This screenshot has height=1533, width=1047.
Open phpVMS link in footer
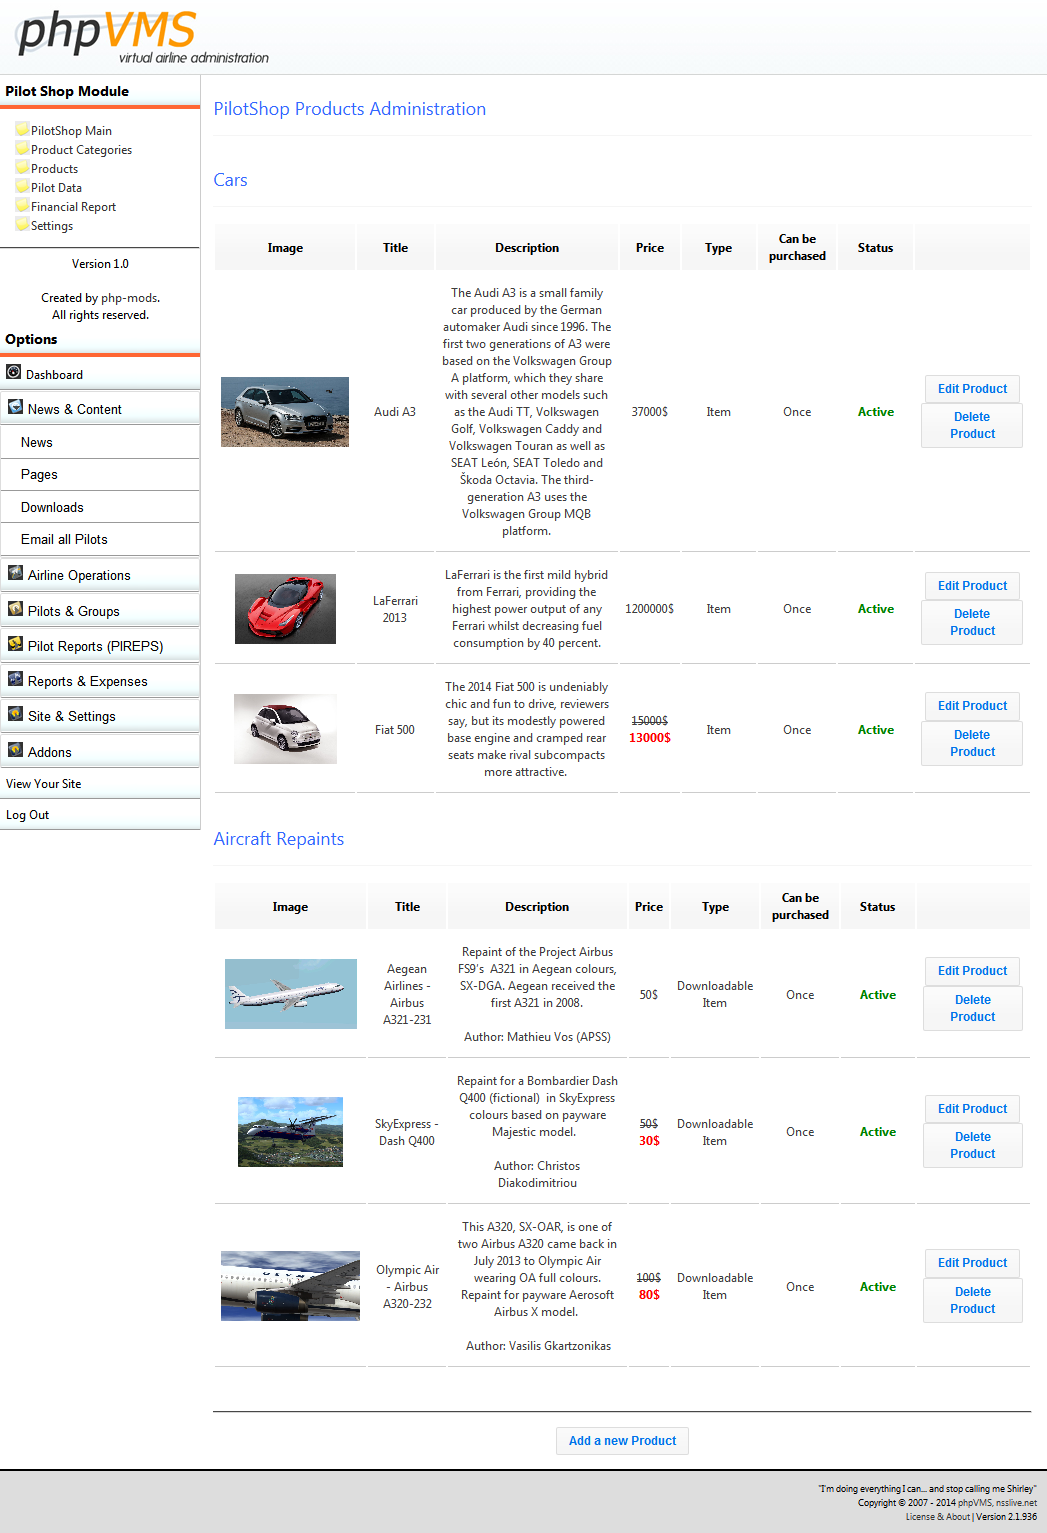click(975, 1503)
